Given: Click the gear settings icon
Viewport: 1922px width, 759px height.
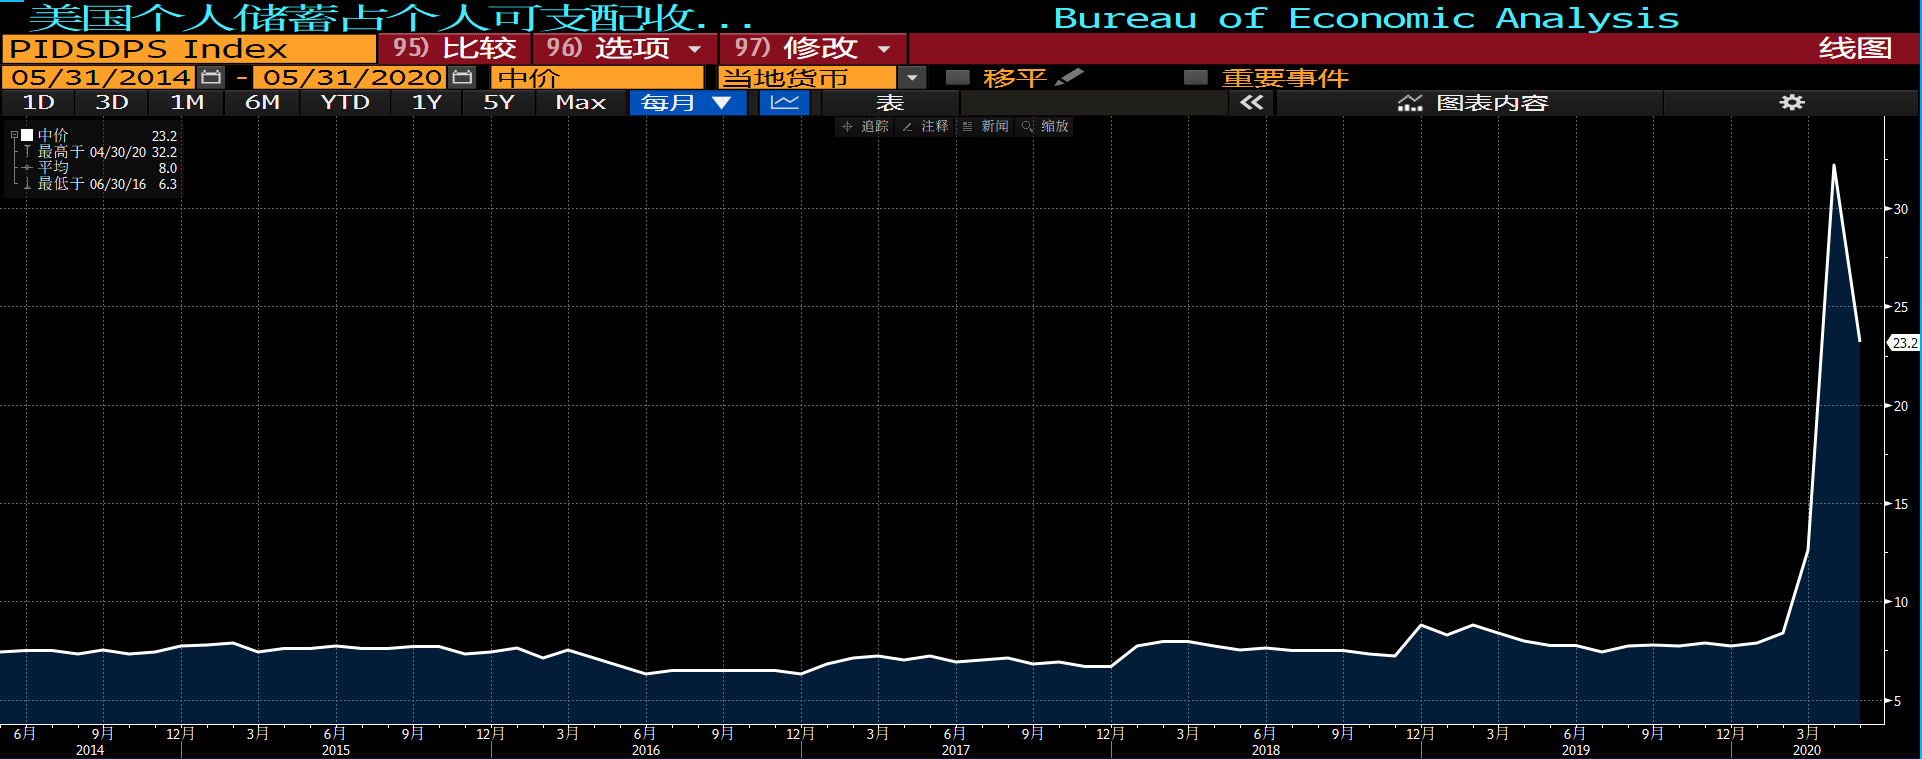Looking at the screenshot, I should click(1791, 102).
